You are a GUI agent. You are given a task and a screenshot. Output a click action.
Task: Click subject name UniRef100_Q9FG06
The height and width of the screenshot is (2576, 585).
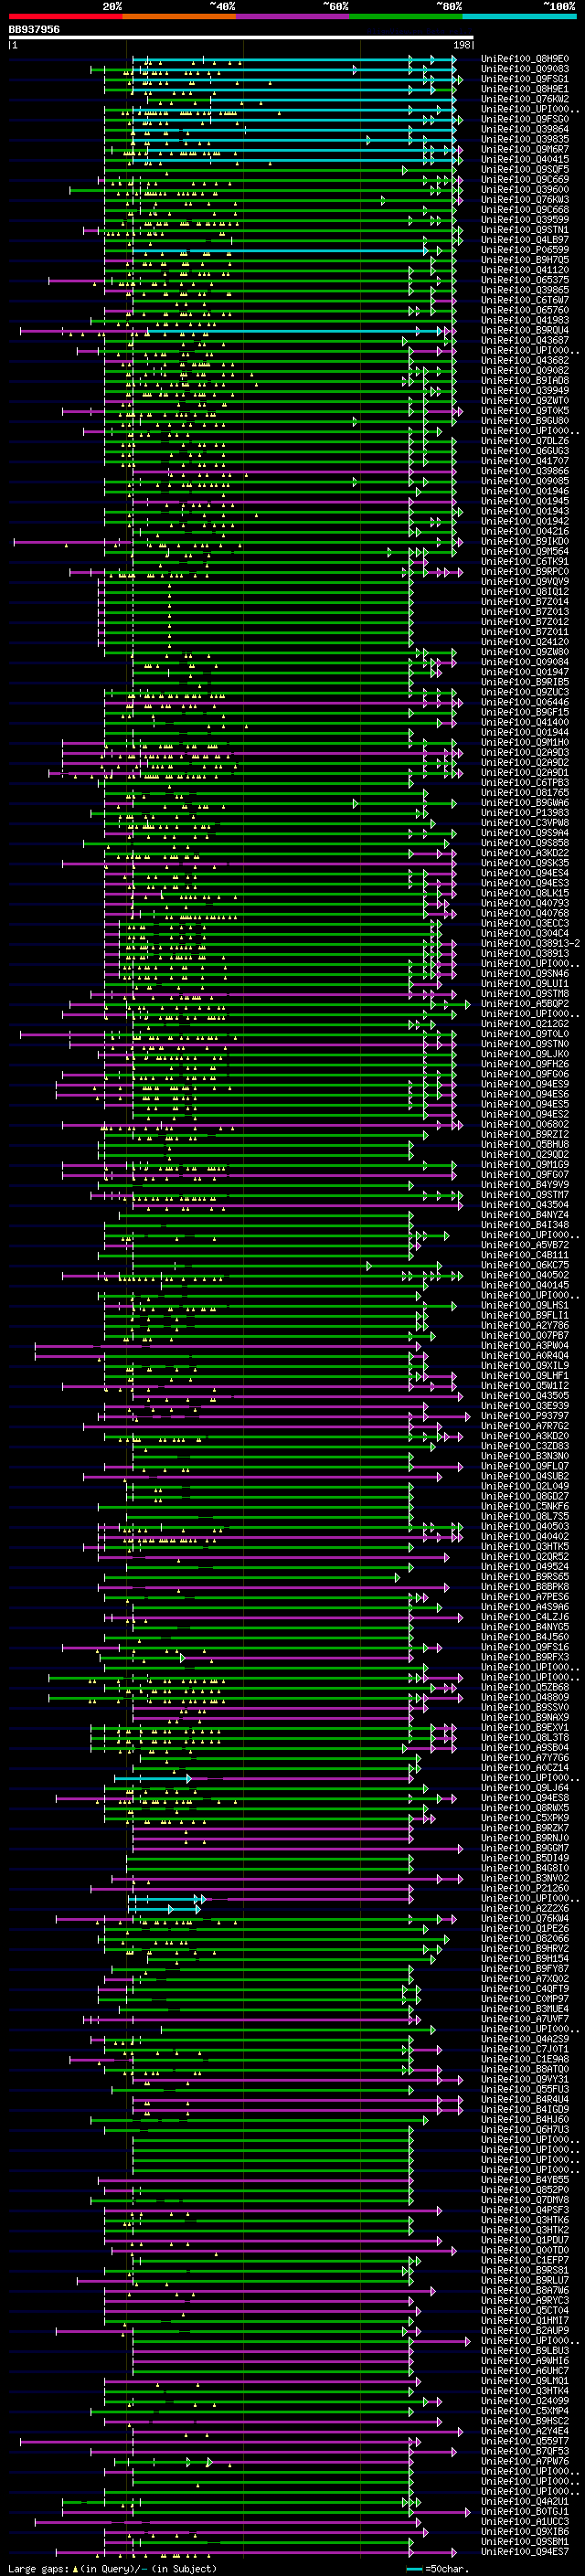[525, 1074]
